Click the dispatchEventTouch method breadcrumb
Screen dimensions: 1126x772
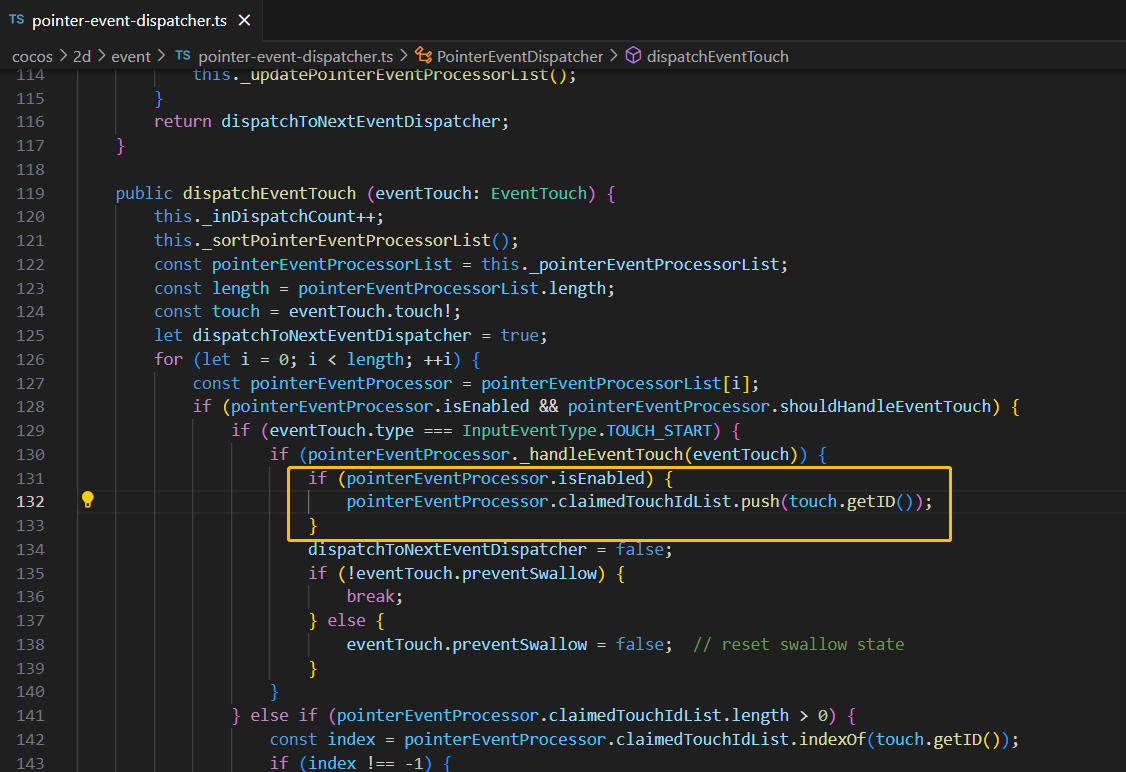click(x=717, y=56)
